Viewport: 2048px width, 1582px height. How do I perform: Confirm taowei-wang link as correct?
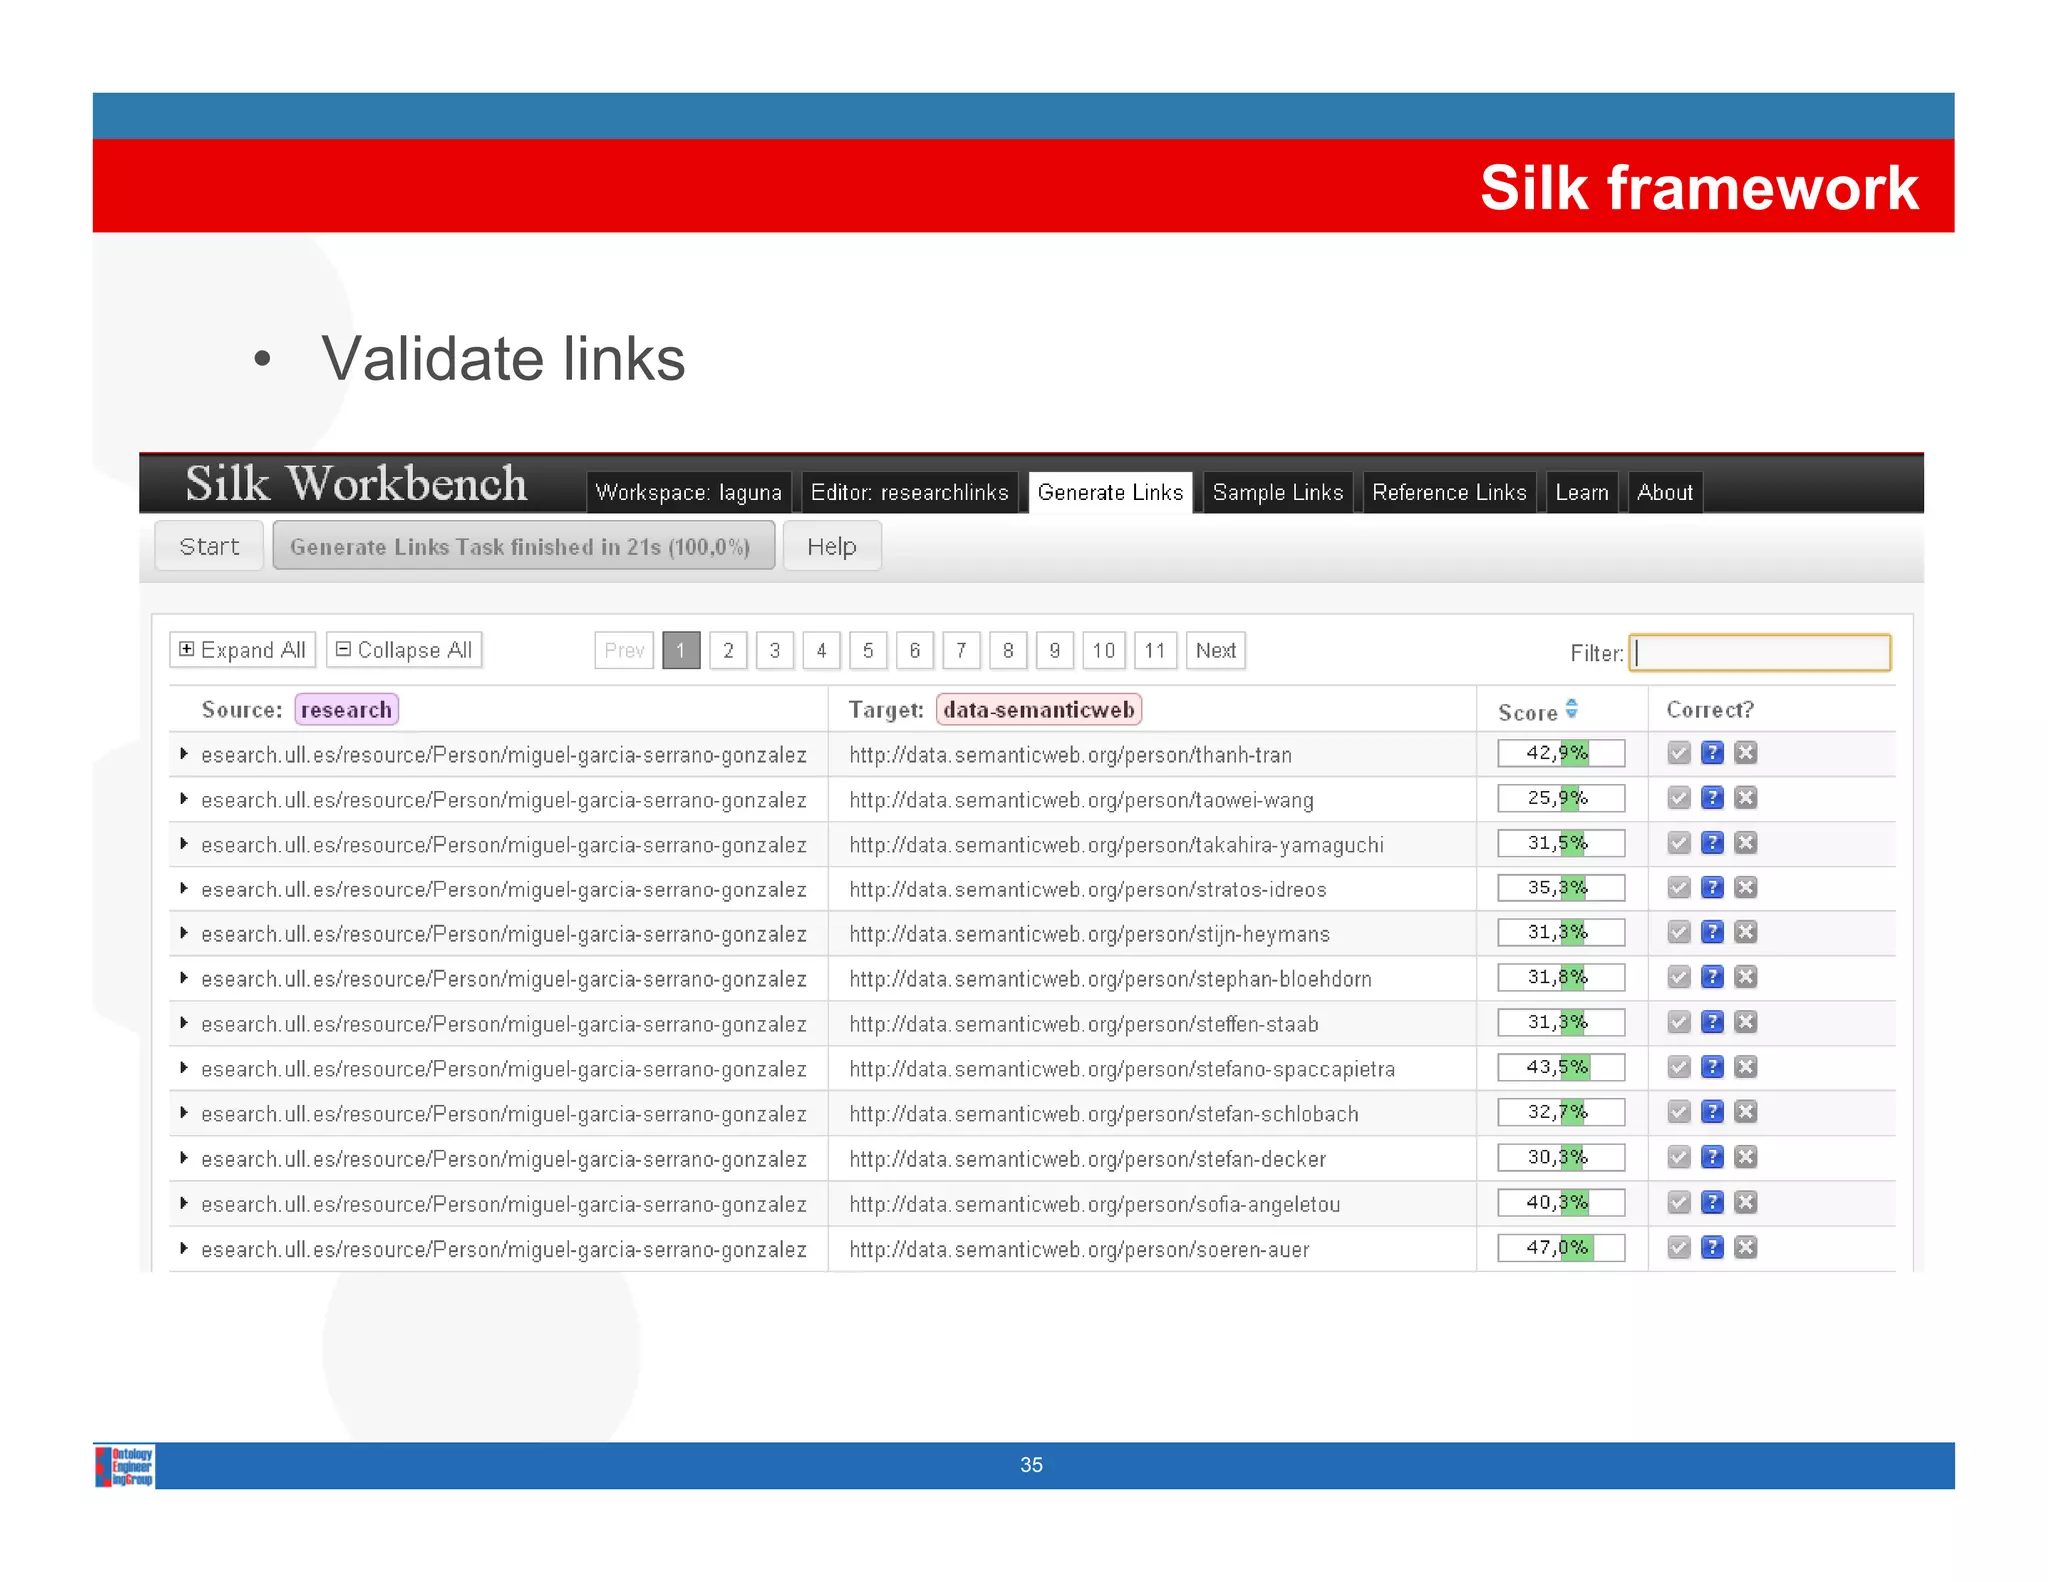pos(1679,798)
